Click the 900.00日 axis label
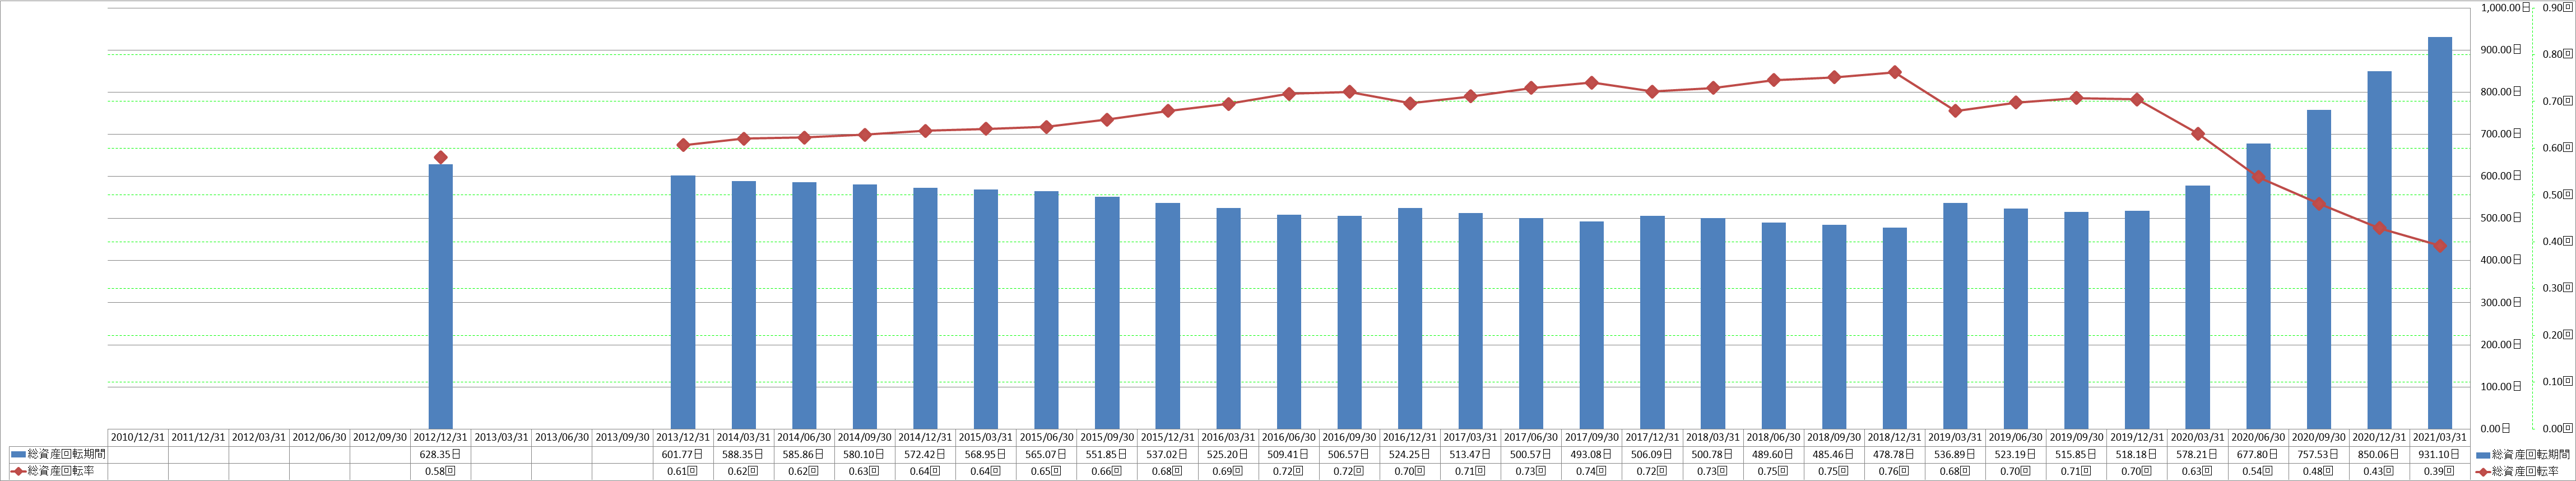This screenshot has width=2576, height=481. [2502, 50]
